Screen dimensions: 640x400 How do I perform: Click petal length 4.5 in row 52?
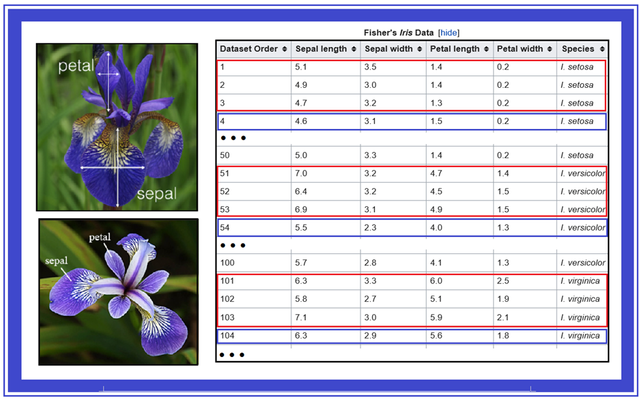click(x=436, y=191)
